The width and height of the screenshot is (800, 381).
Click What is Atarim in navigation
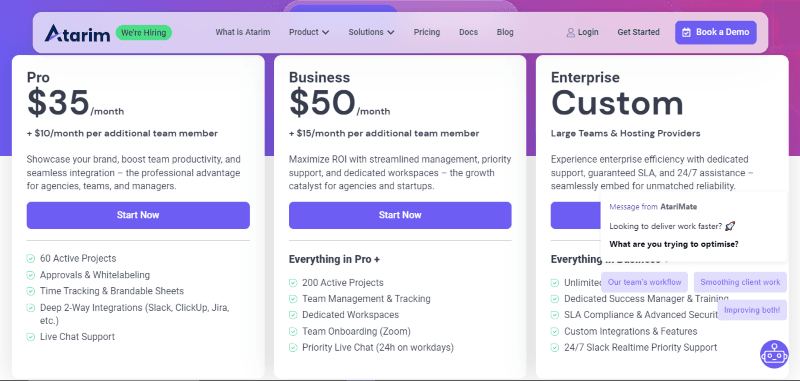(x=243, y=32)
